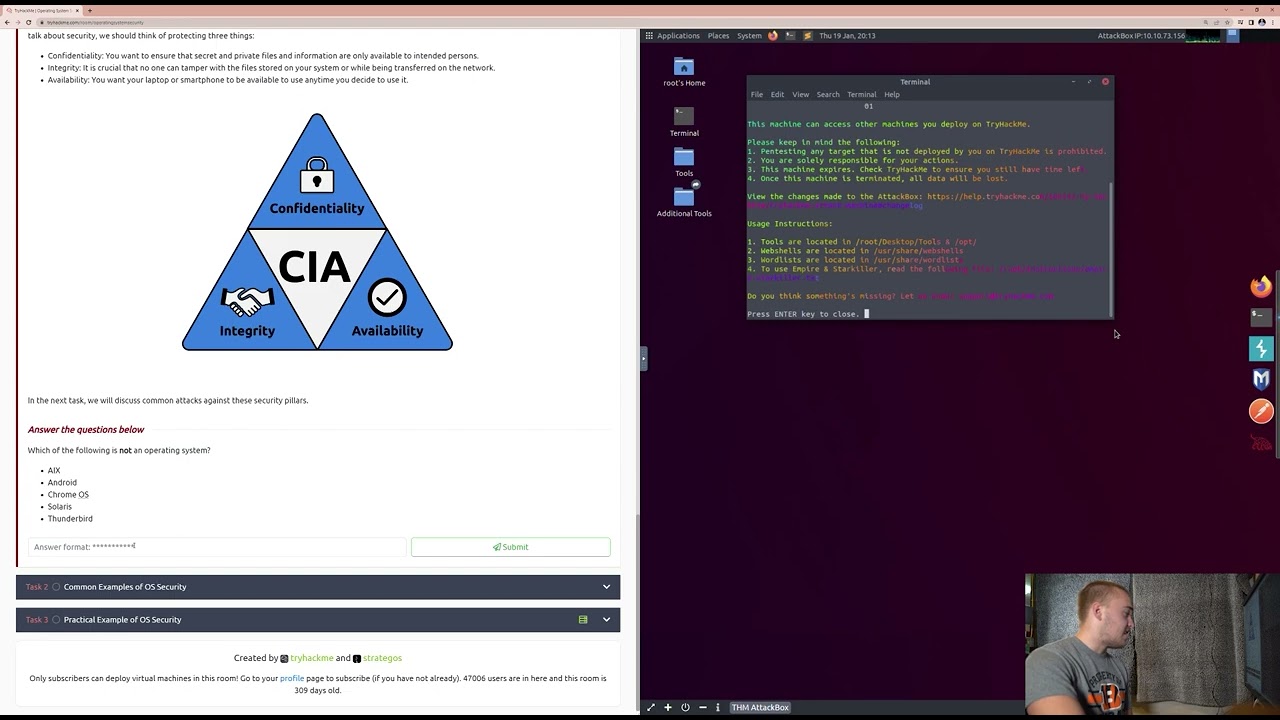This screenshot has height=720, width=1280.
Task: Click the blue M shield dock icon
Action: (1261, 379)
